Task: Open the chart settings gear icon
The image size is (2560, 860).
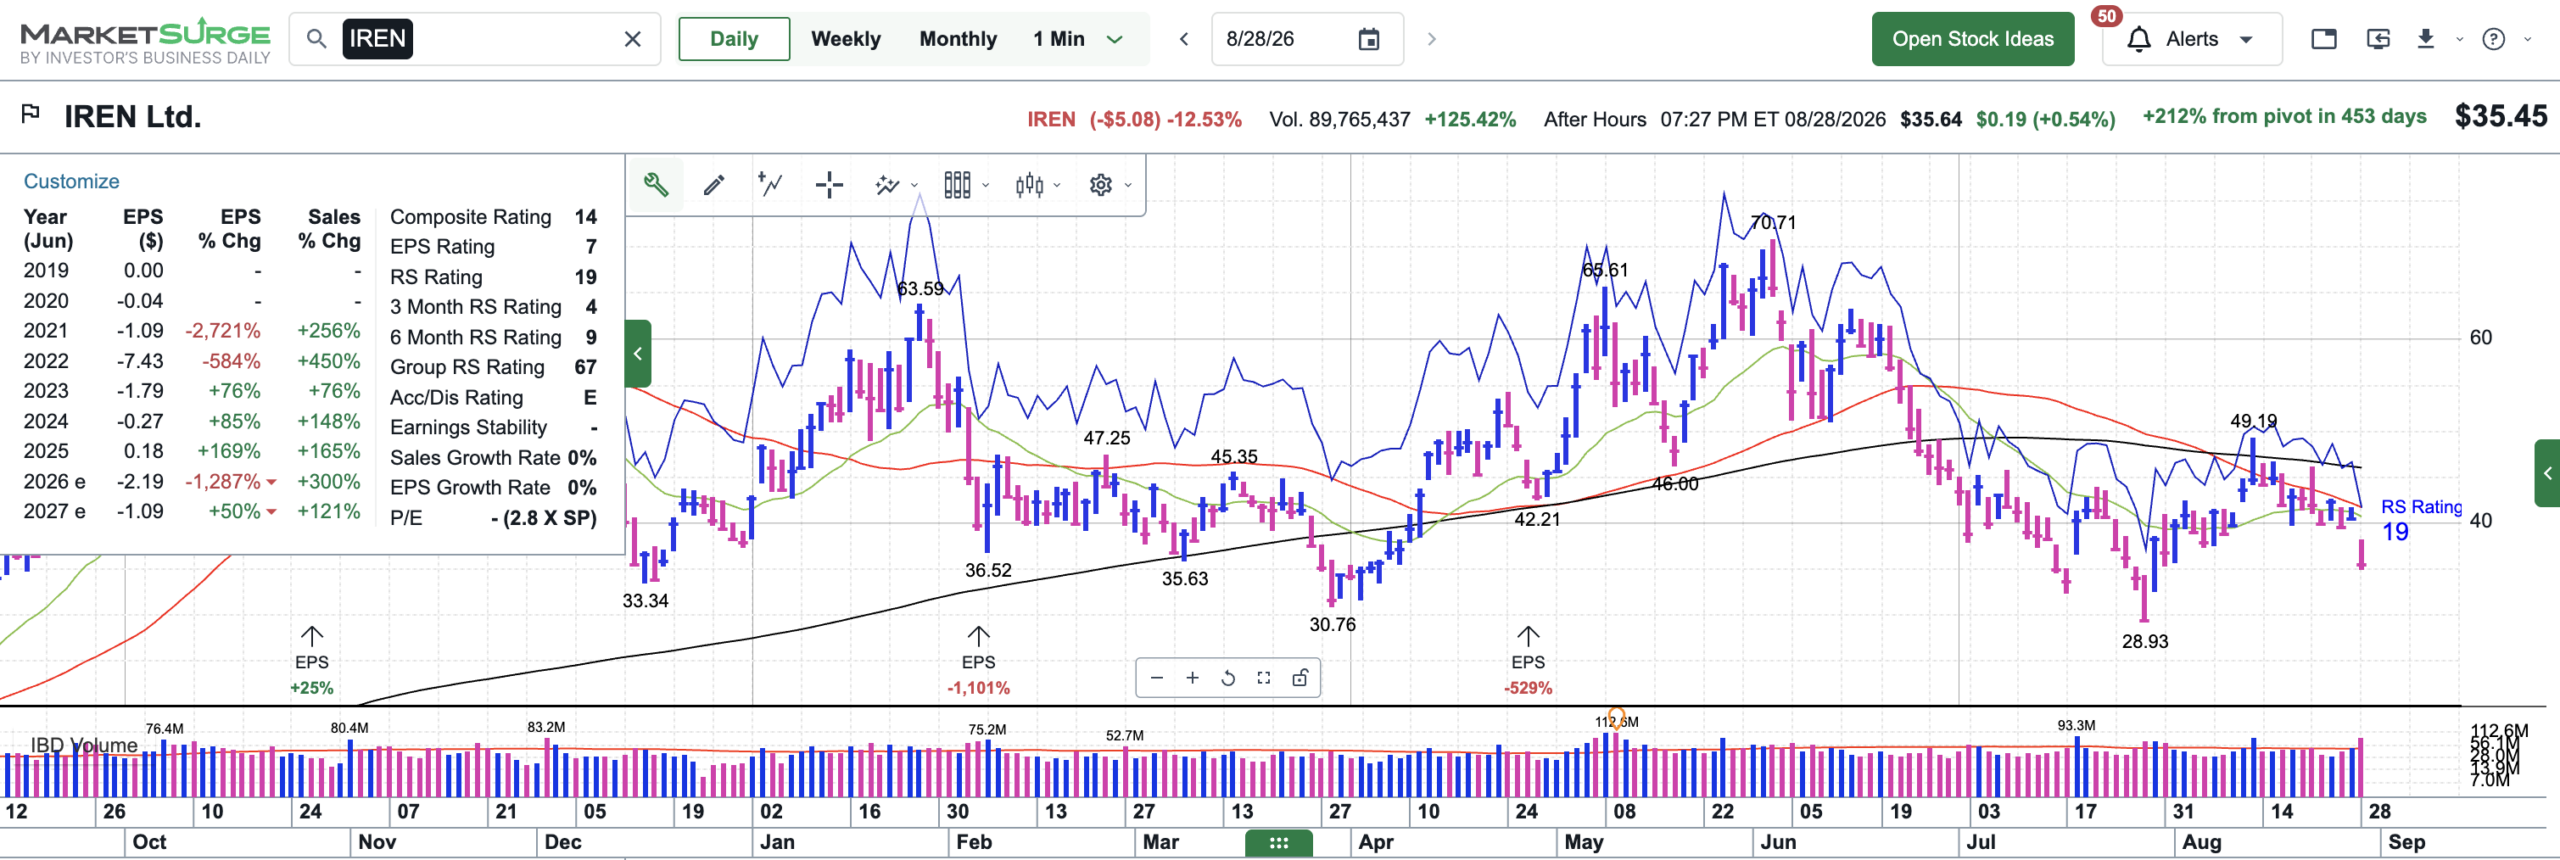Action: pos(1101,185)
